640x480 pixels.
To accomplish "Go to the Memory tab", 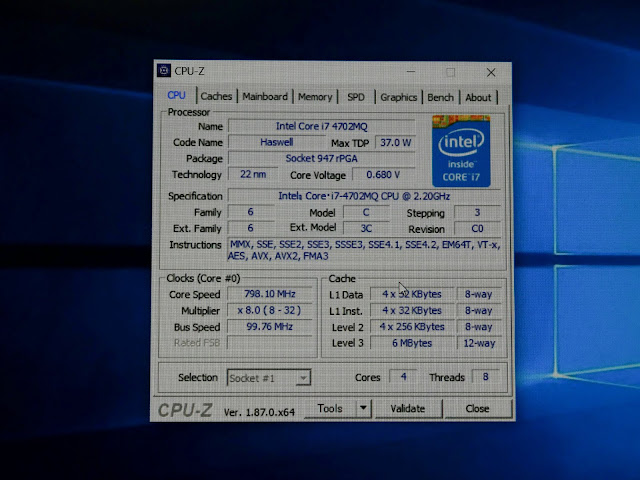I will 315,97.
